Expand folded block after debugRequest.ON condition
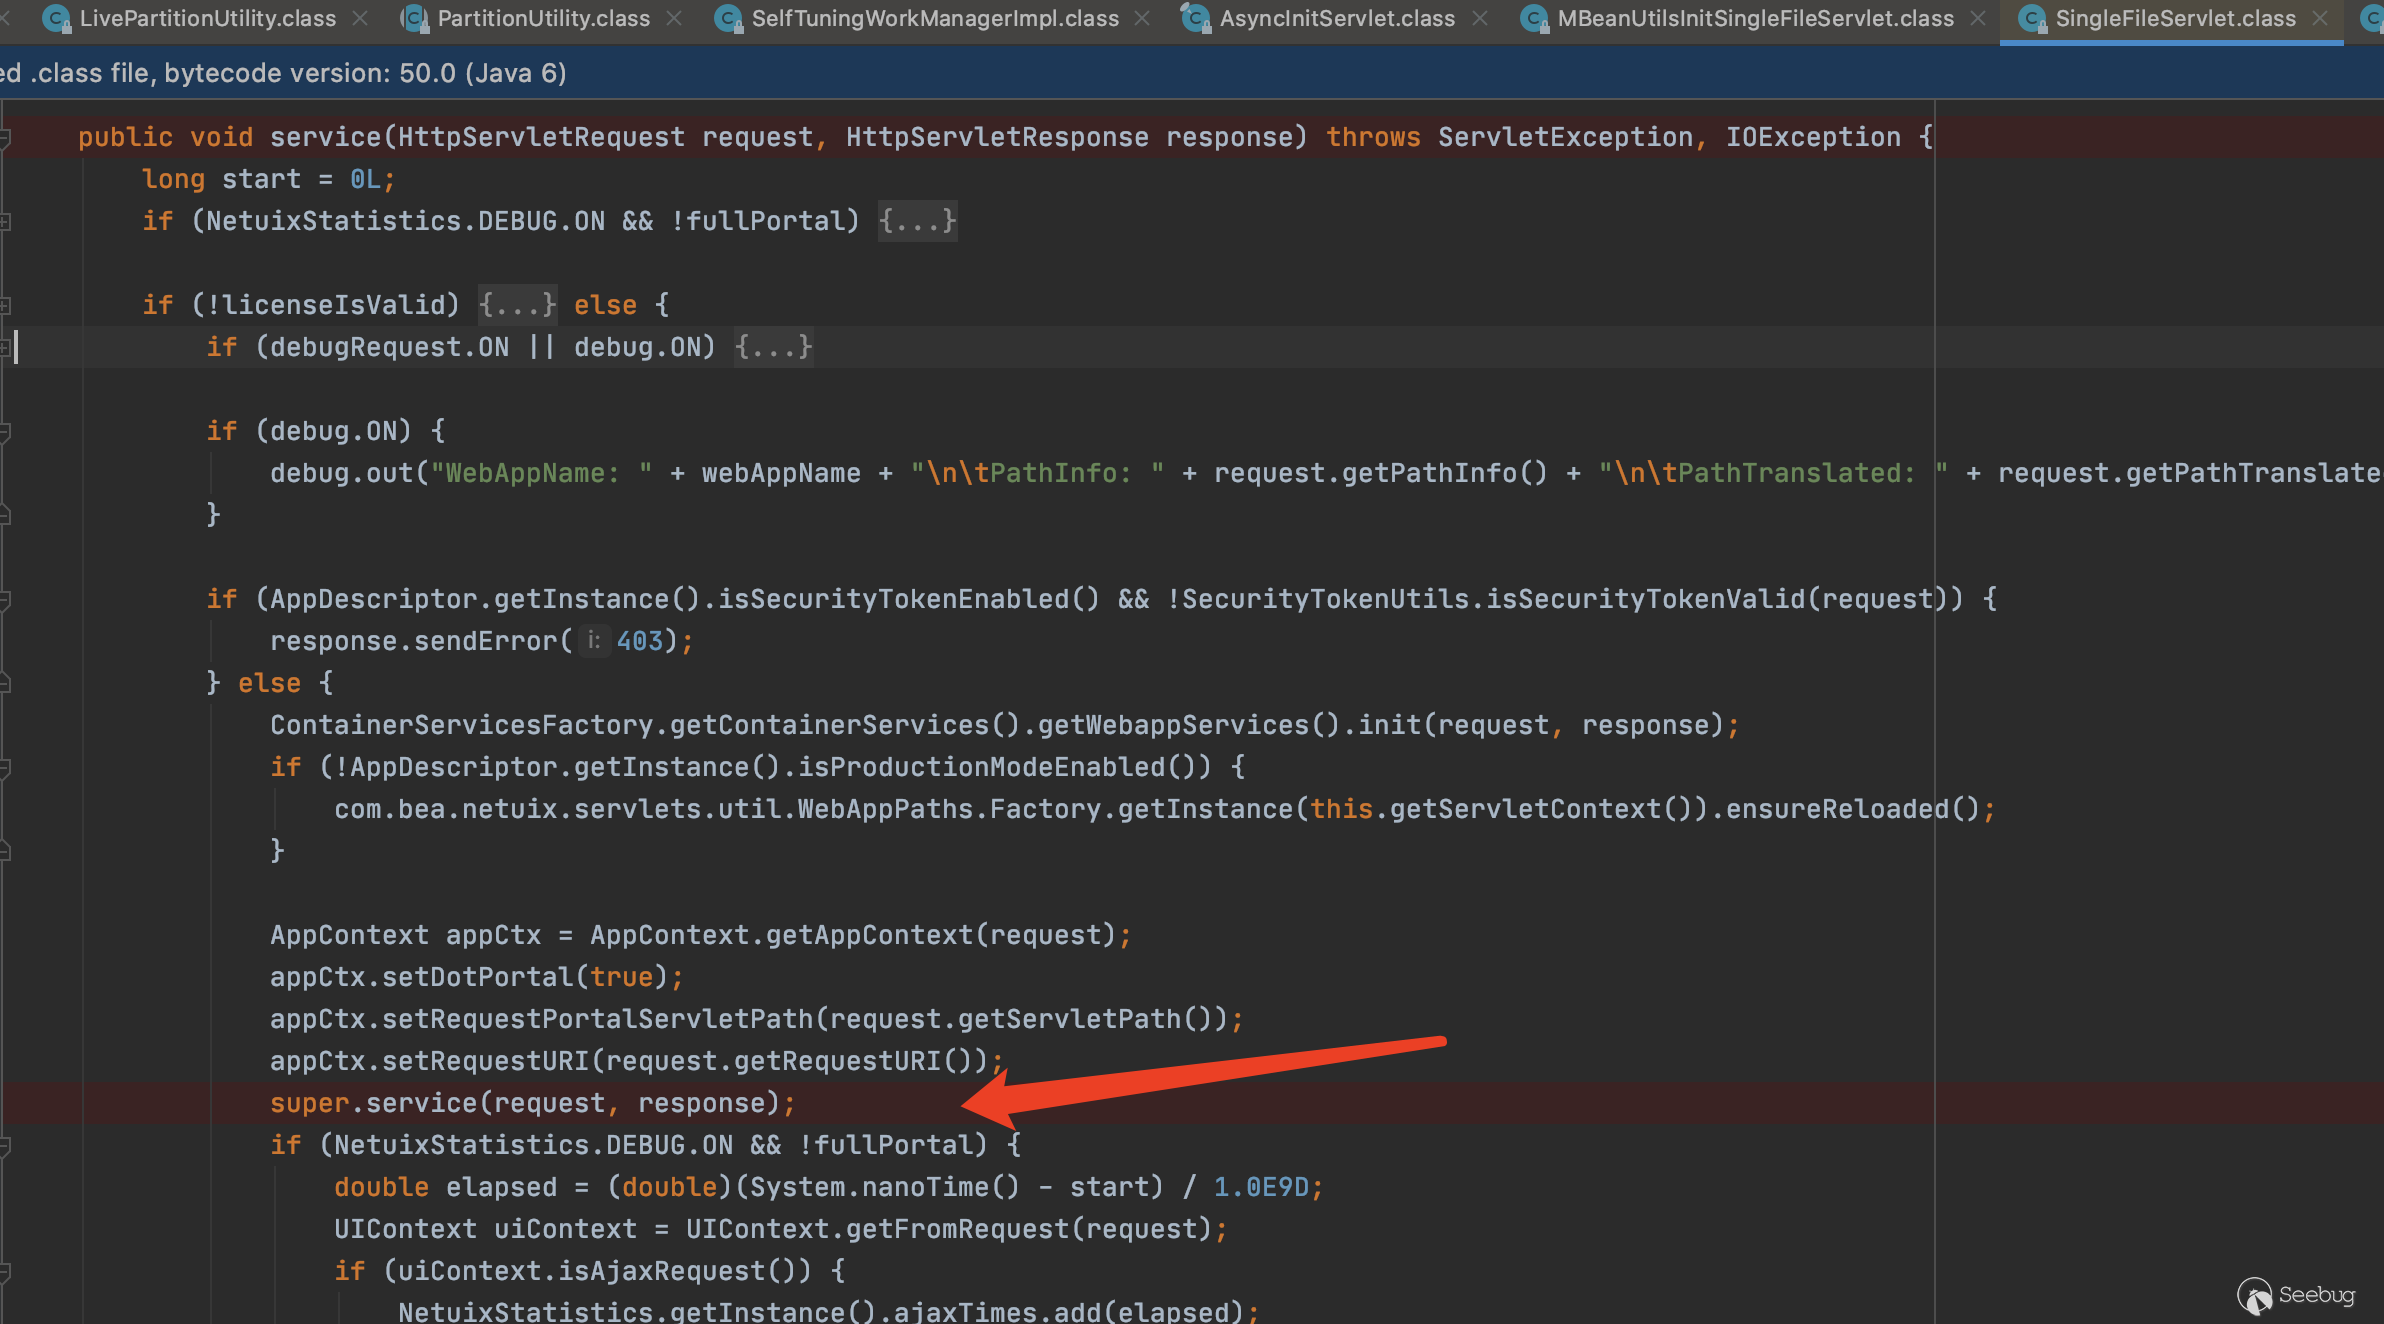The height and width of the screenshot is (1324, 2384). pos(773,347)
